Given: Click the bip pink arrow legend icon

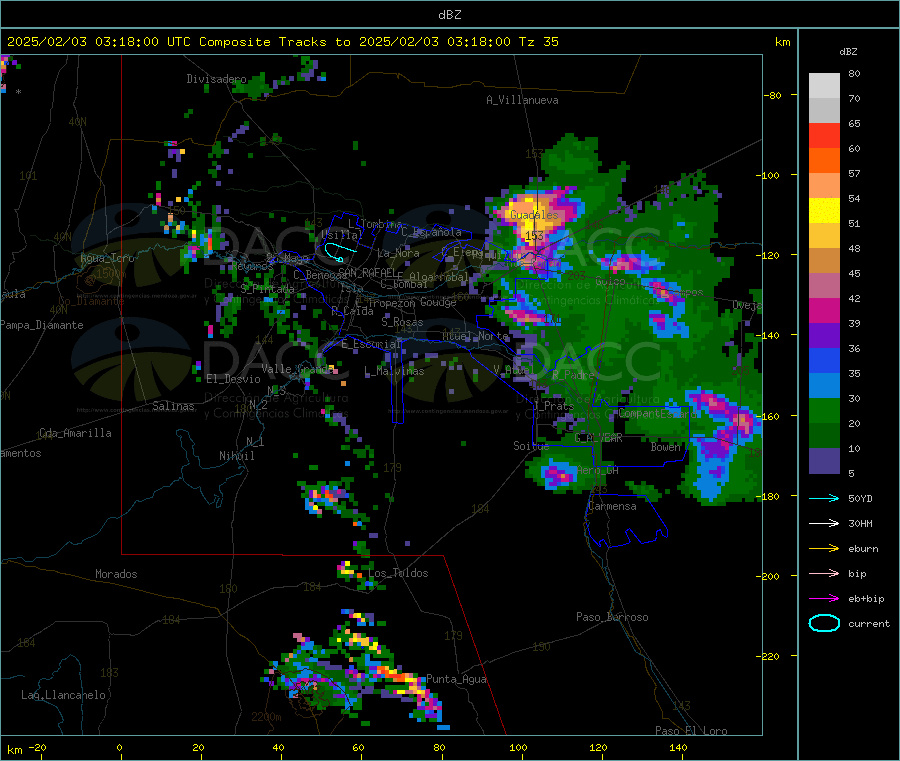Looking at the screenshot, I should click(x=824, y=573).
